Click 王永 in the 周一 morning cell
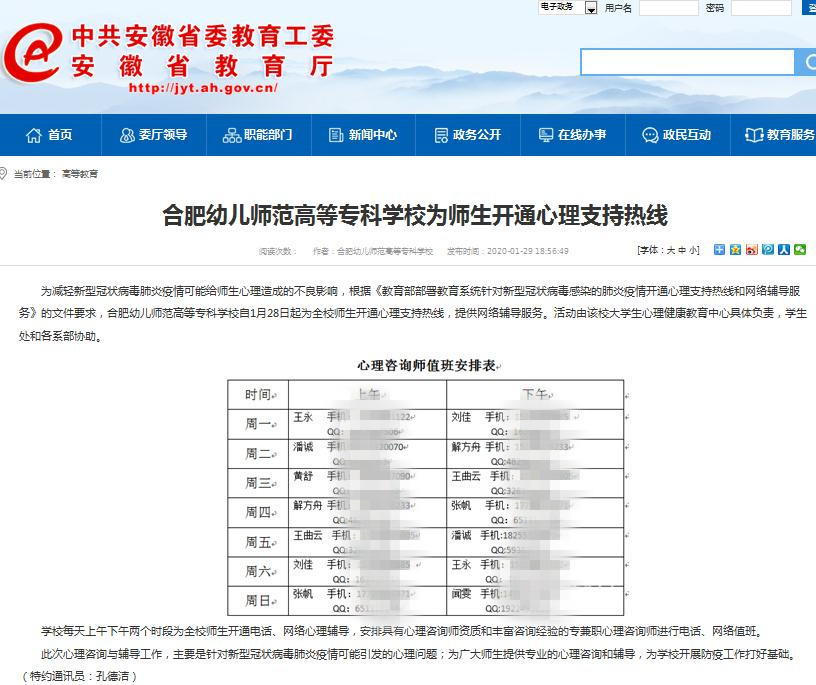 (303, 417)
